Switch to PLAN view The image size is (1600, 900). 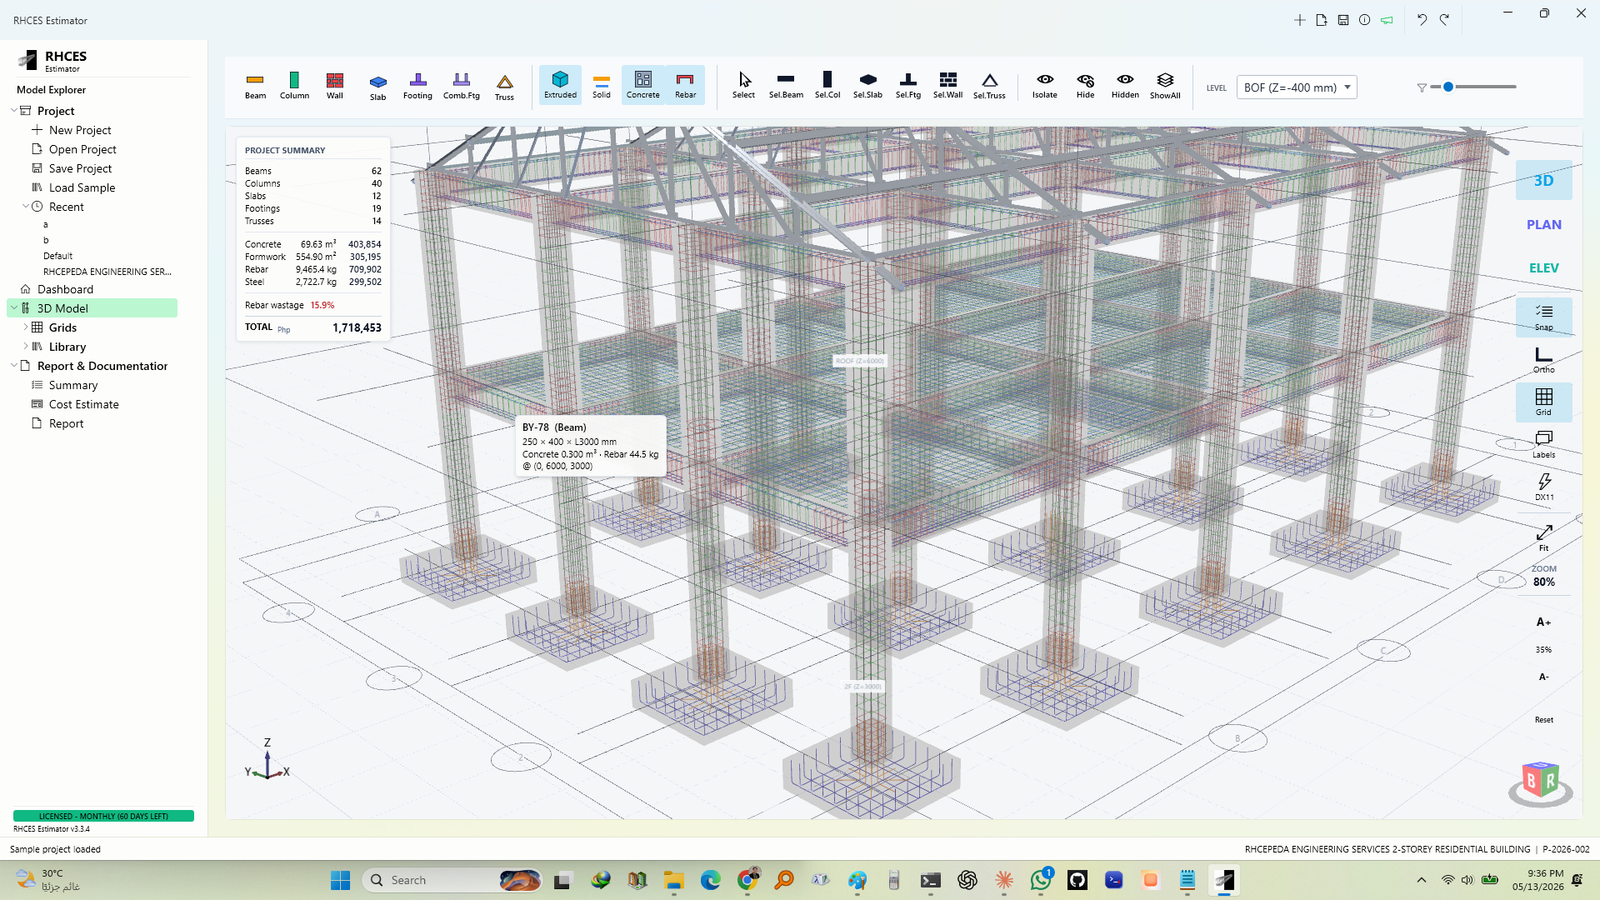1544,225
